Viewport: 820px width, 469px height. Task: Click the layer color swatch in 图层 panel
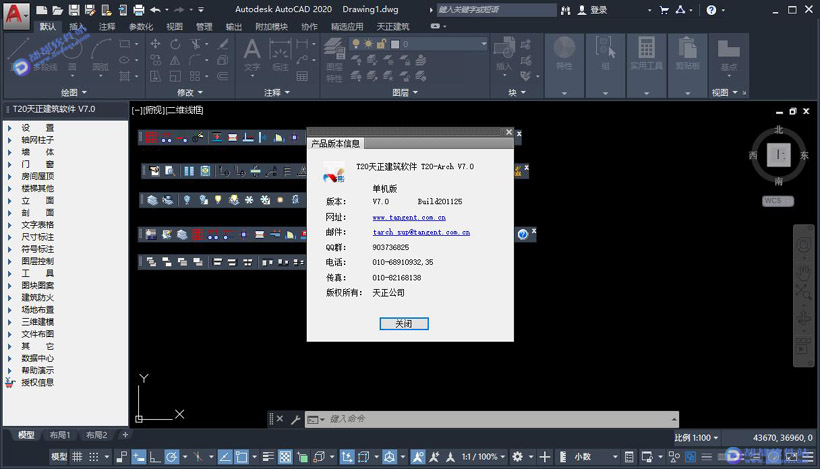click(x=396, y=44)
